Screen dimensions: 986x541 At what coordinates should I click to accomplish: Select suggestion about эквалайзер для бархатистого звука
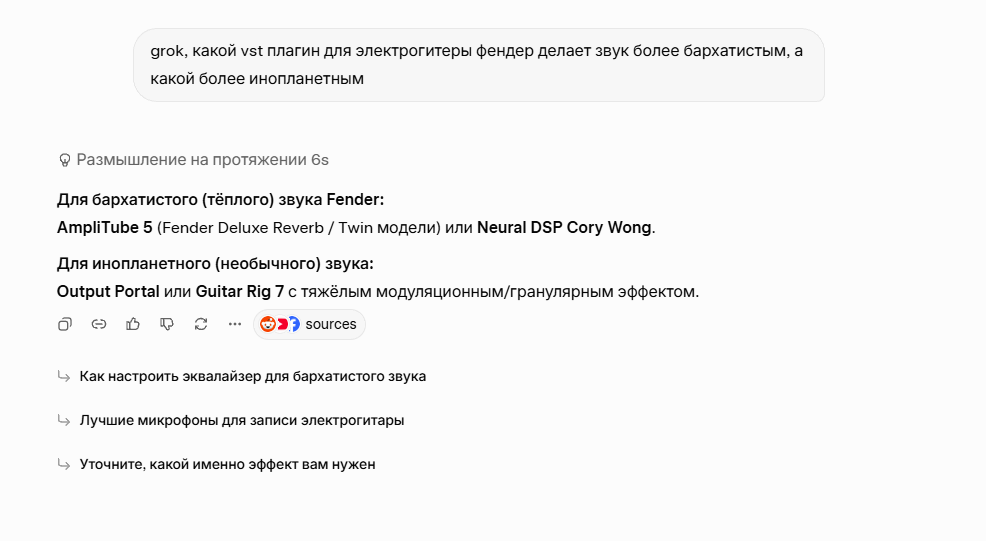click(253, 376)
